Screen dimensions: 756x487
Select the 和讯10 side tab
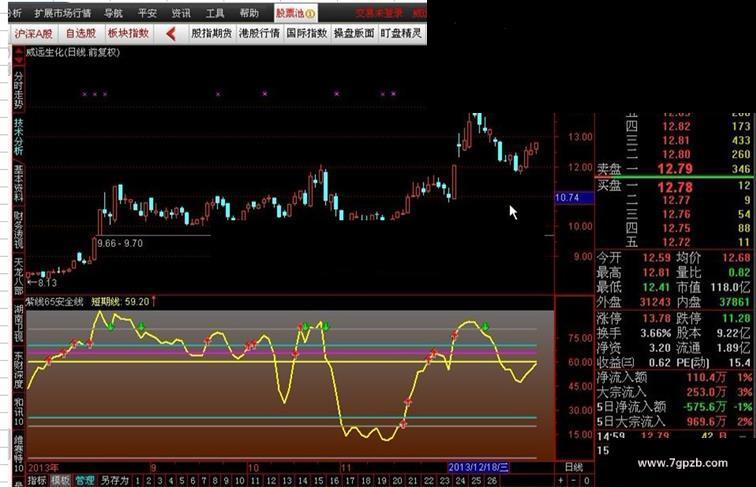point(18,411)
